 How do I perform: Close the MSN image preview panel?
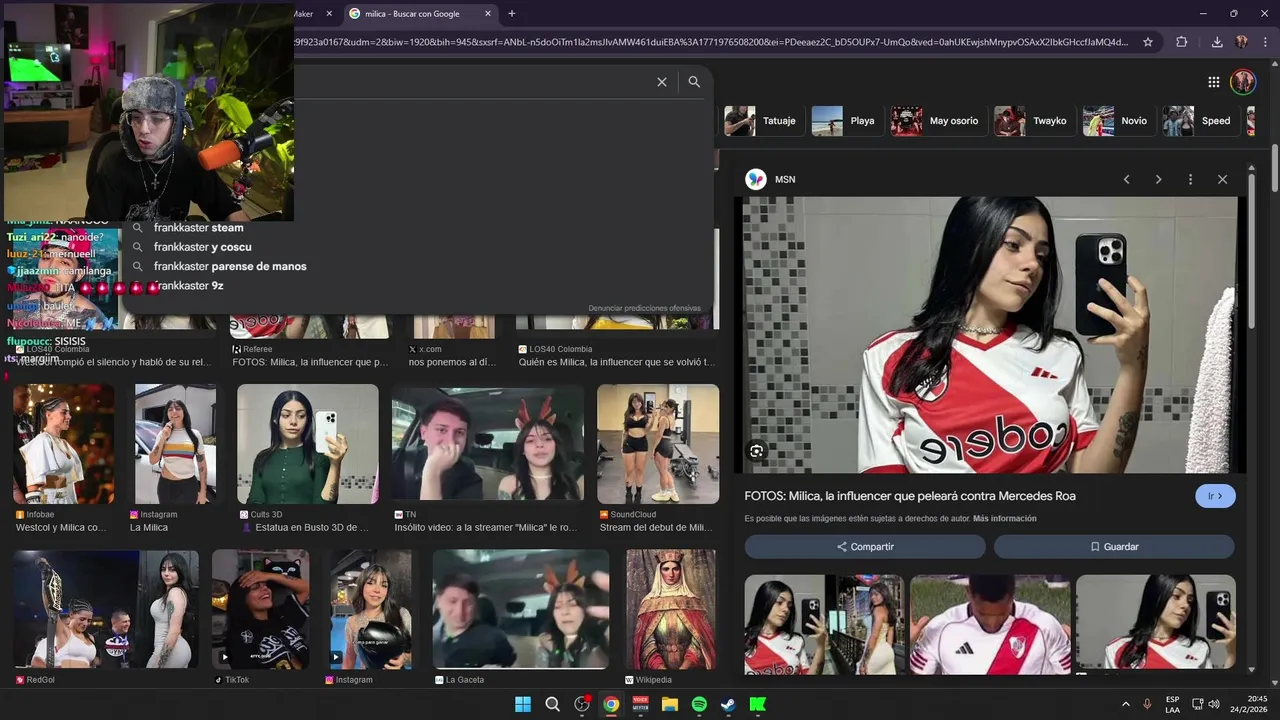(x=1222, y=179)
